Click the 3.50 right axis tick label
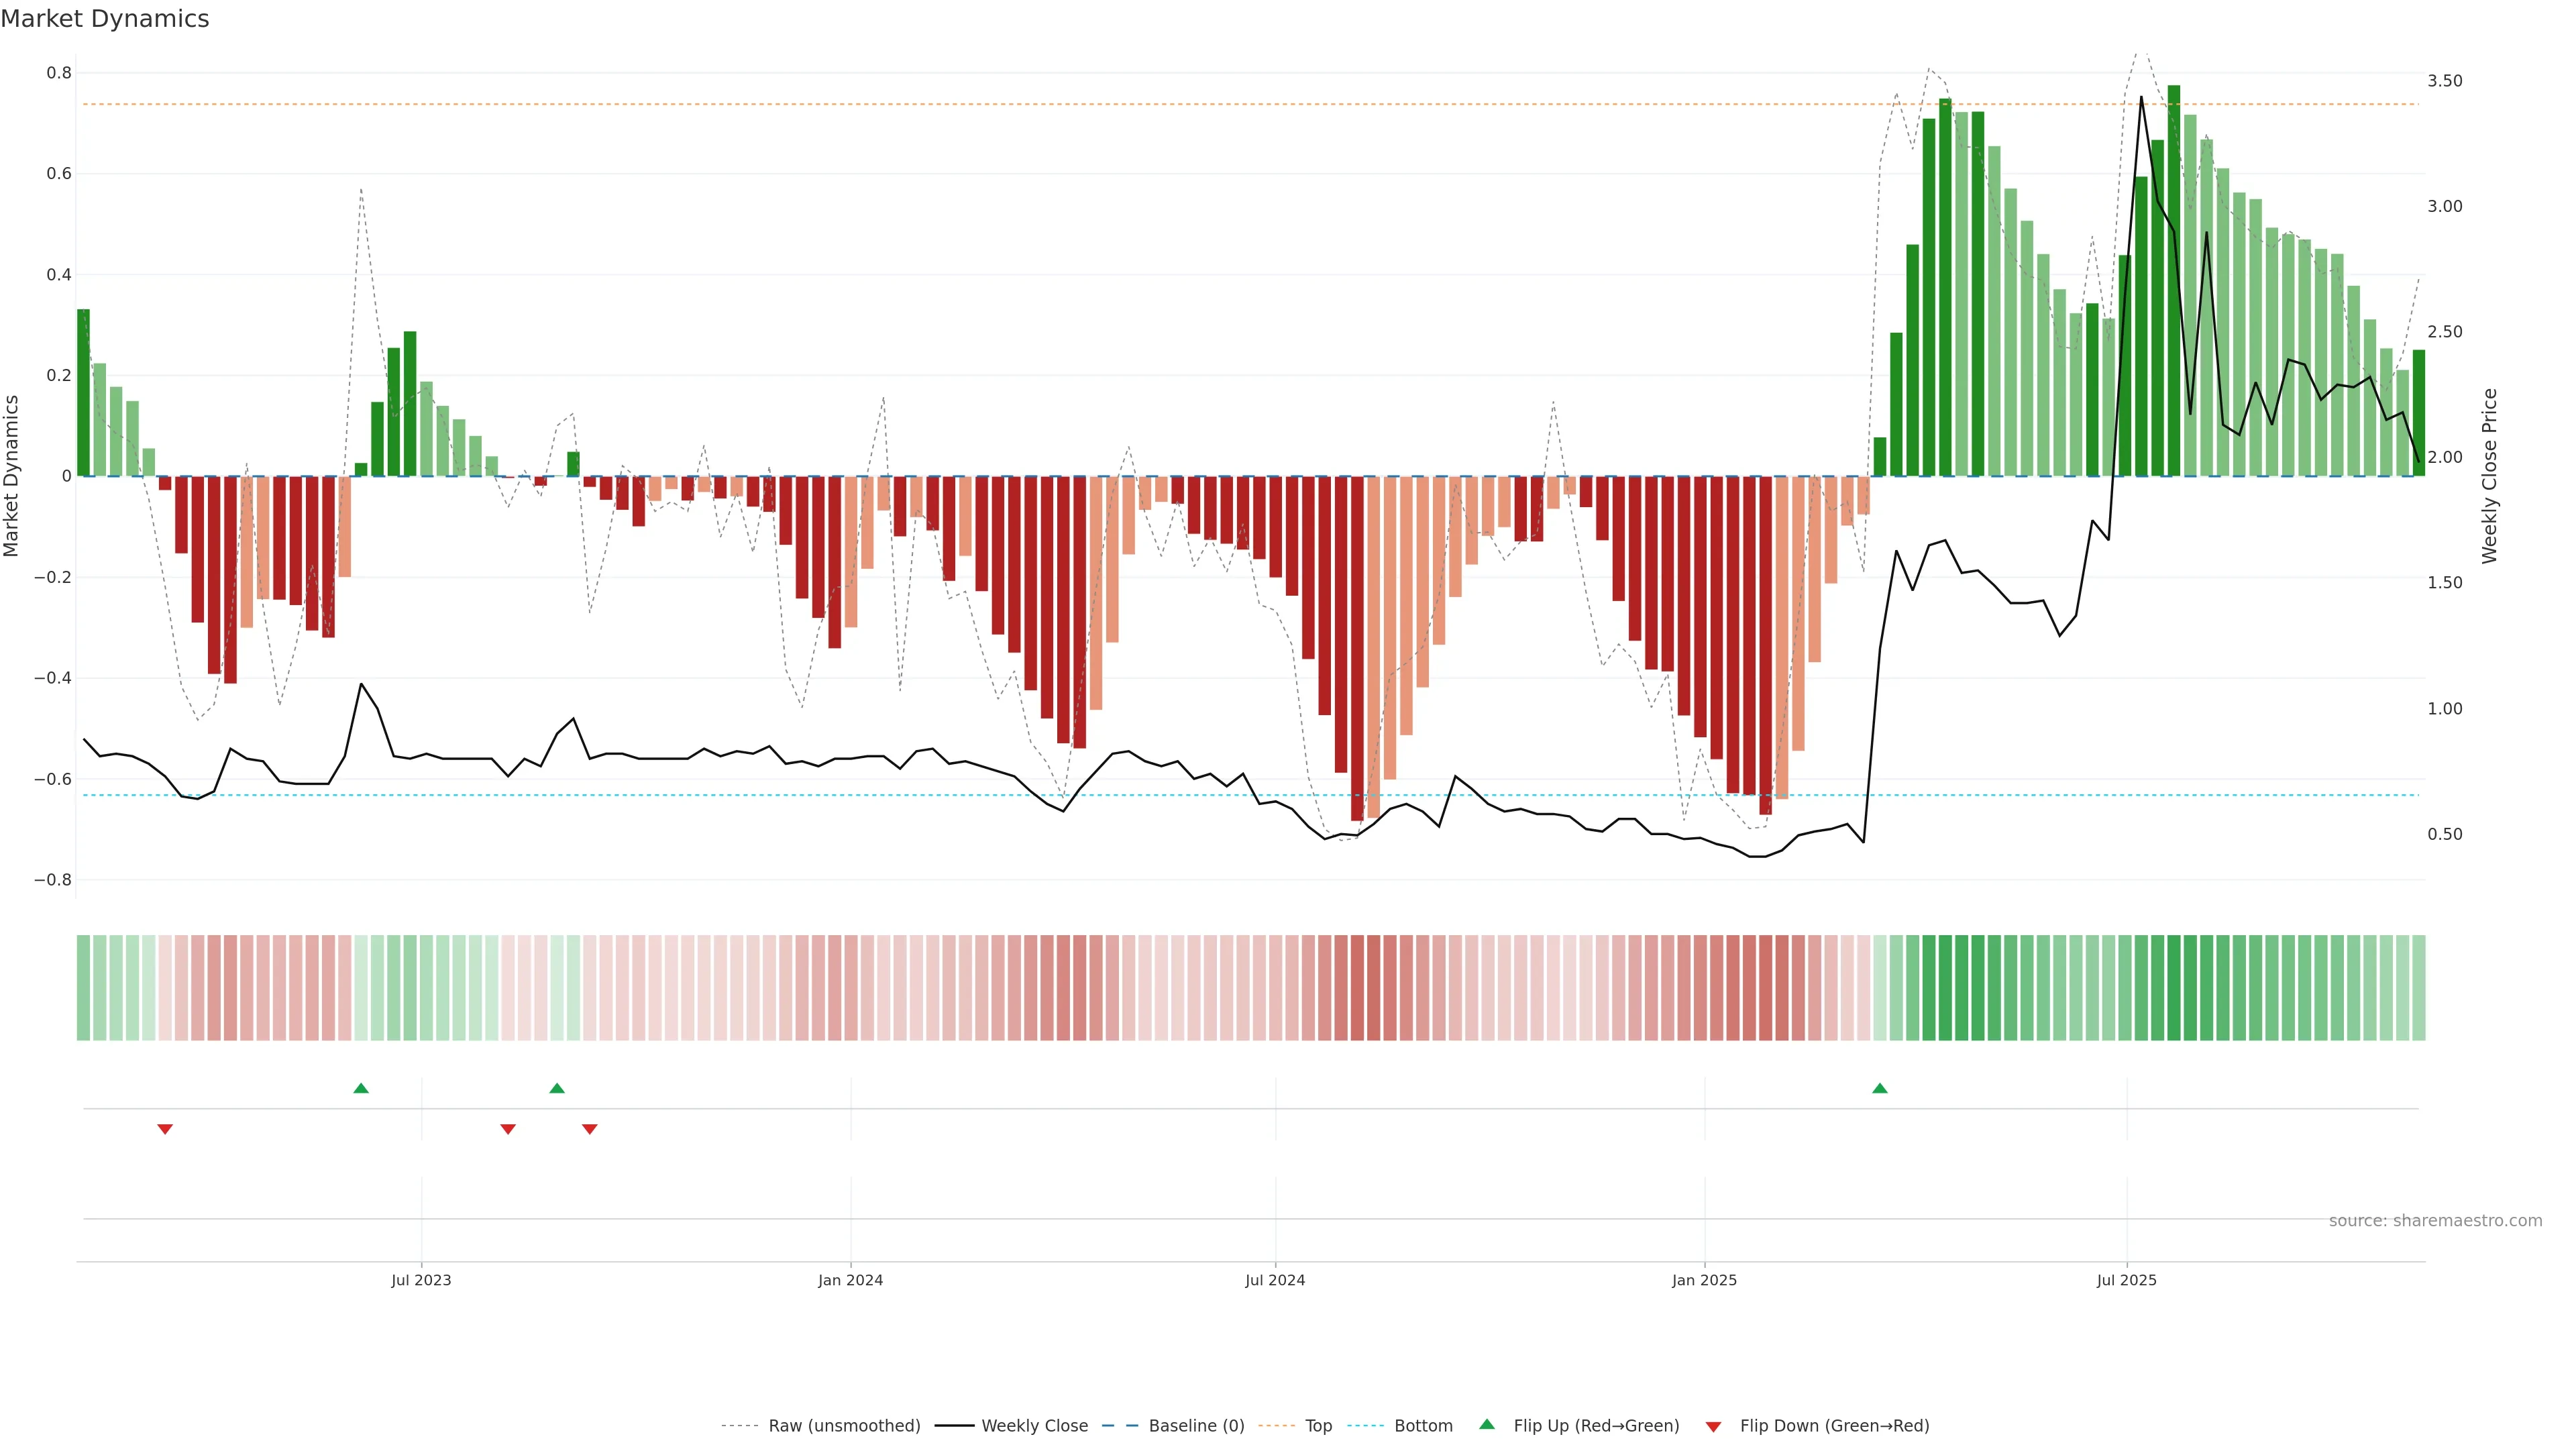2576x1449 pixels. click(x=2444, y=81)
